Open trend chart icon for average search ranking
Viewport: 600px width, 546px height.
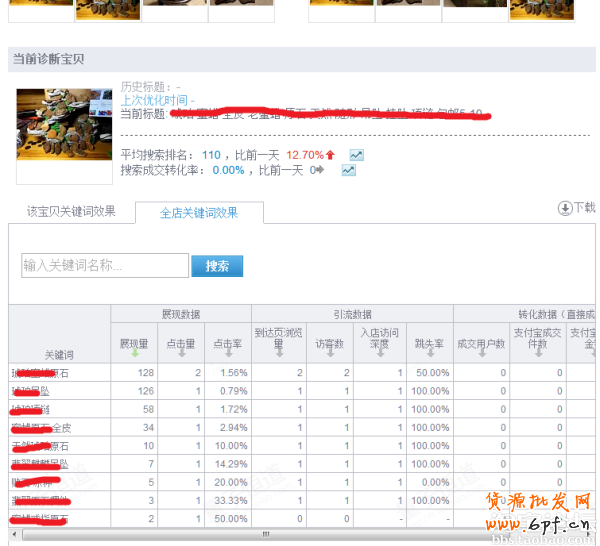[x=356, y=155]
